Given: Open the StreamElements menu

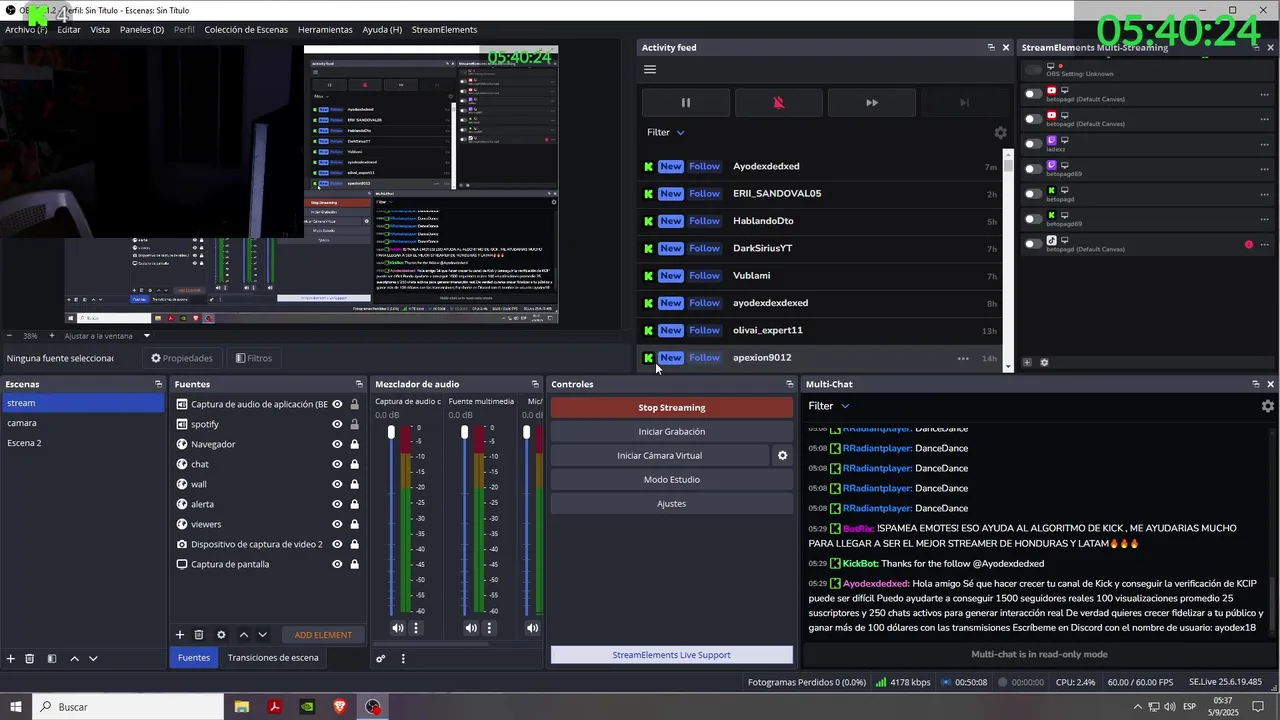Looking at the screenshot, I should (444, 30).
